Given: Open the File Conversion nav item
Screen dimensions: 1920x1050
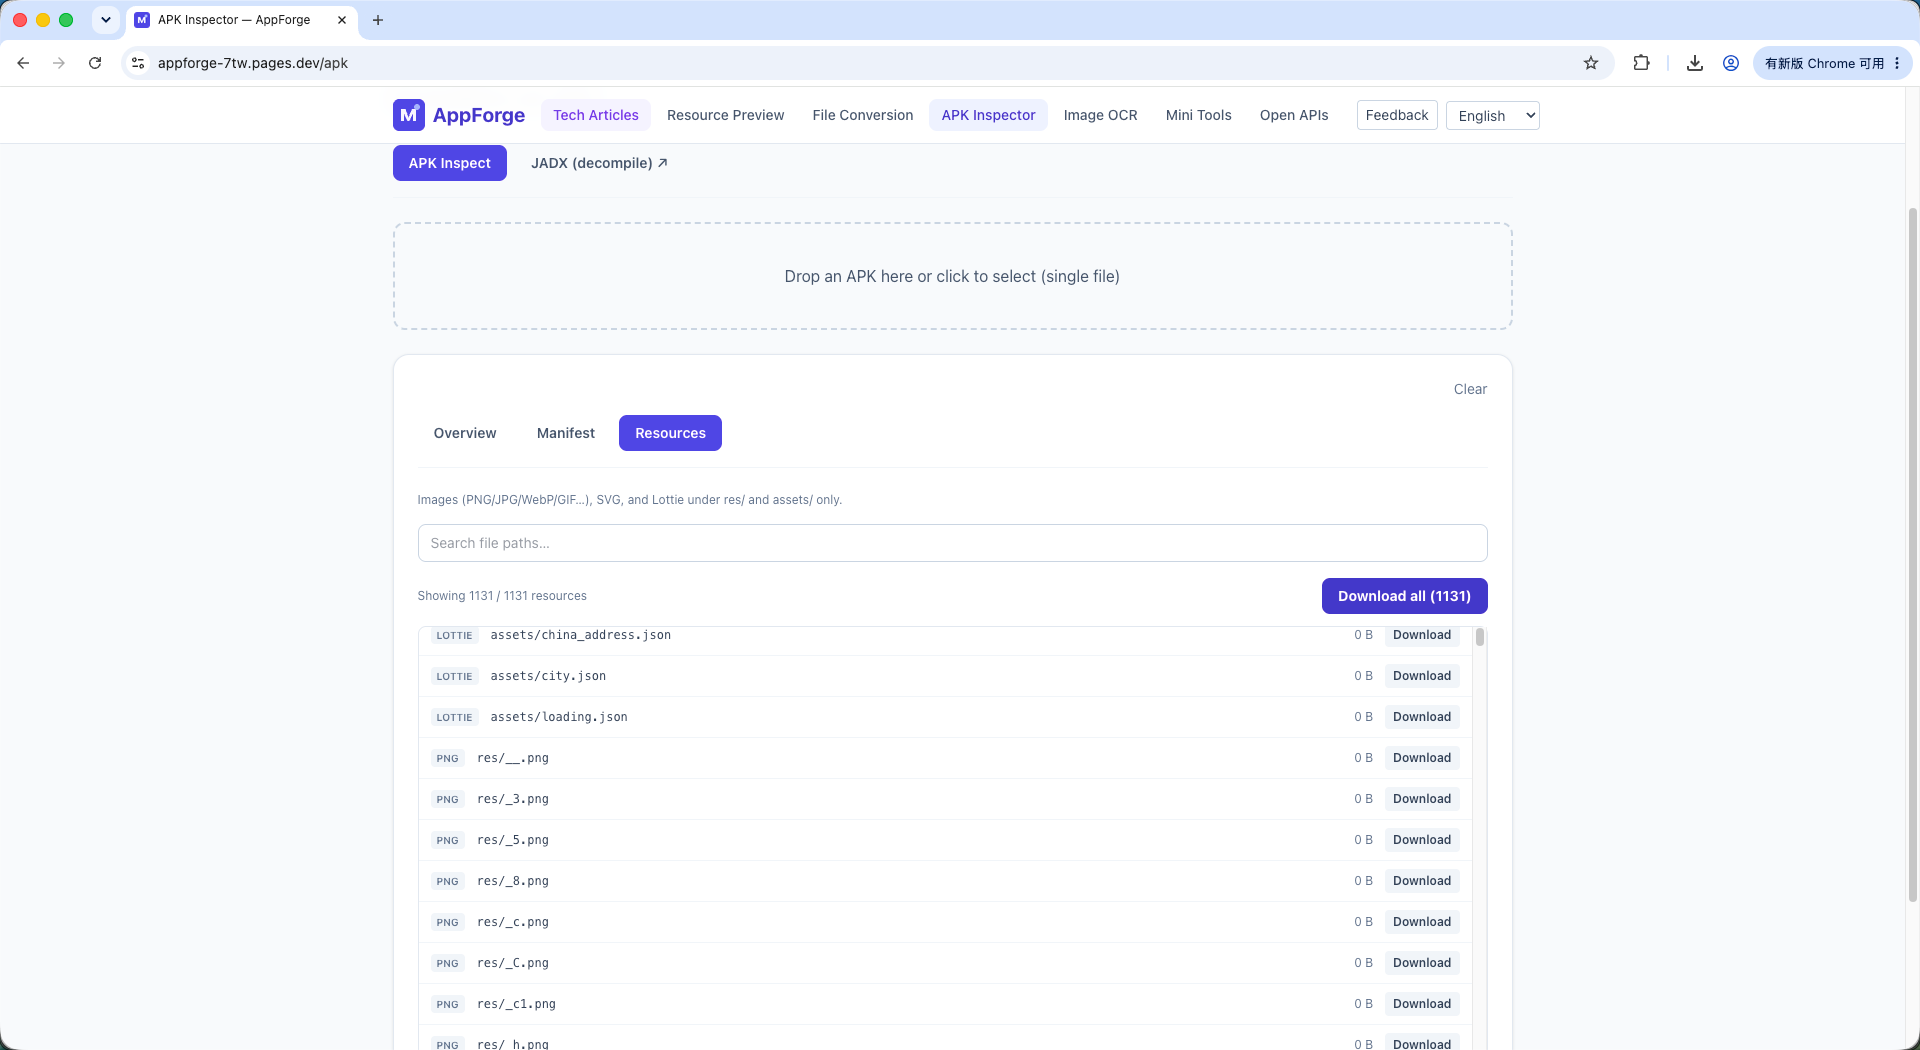Looking at the screenshot, I should click(862, 115).
